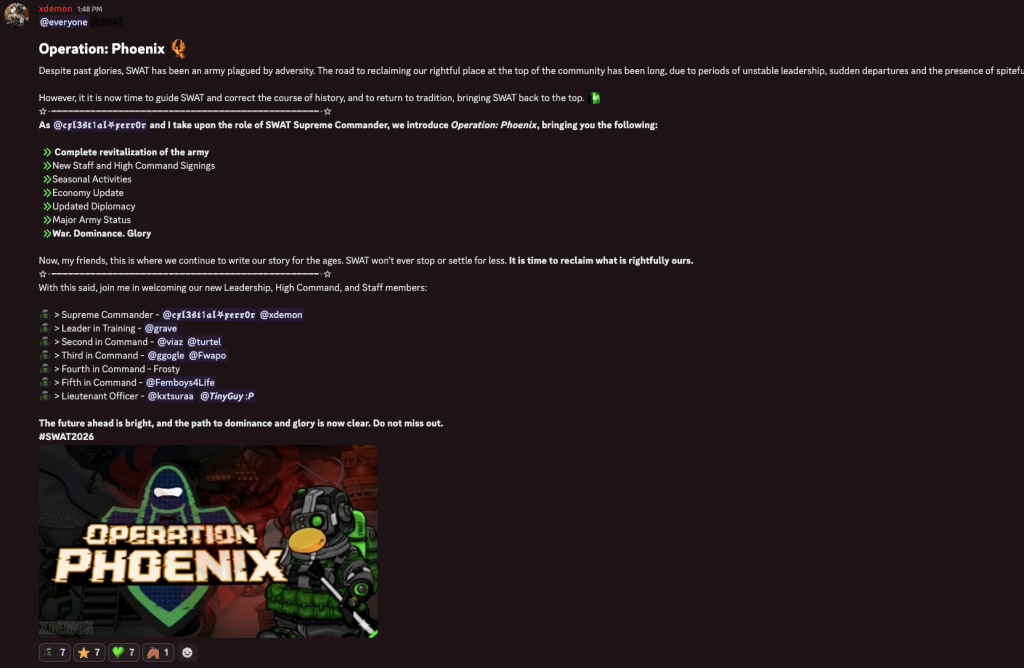Open the @grave mention profile
The height and width of the screenshot is (668, 1024).
coord(161,328)
